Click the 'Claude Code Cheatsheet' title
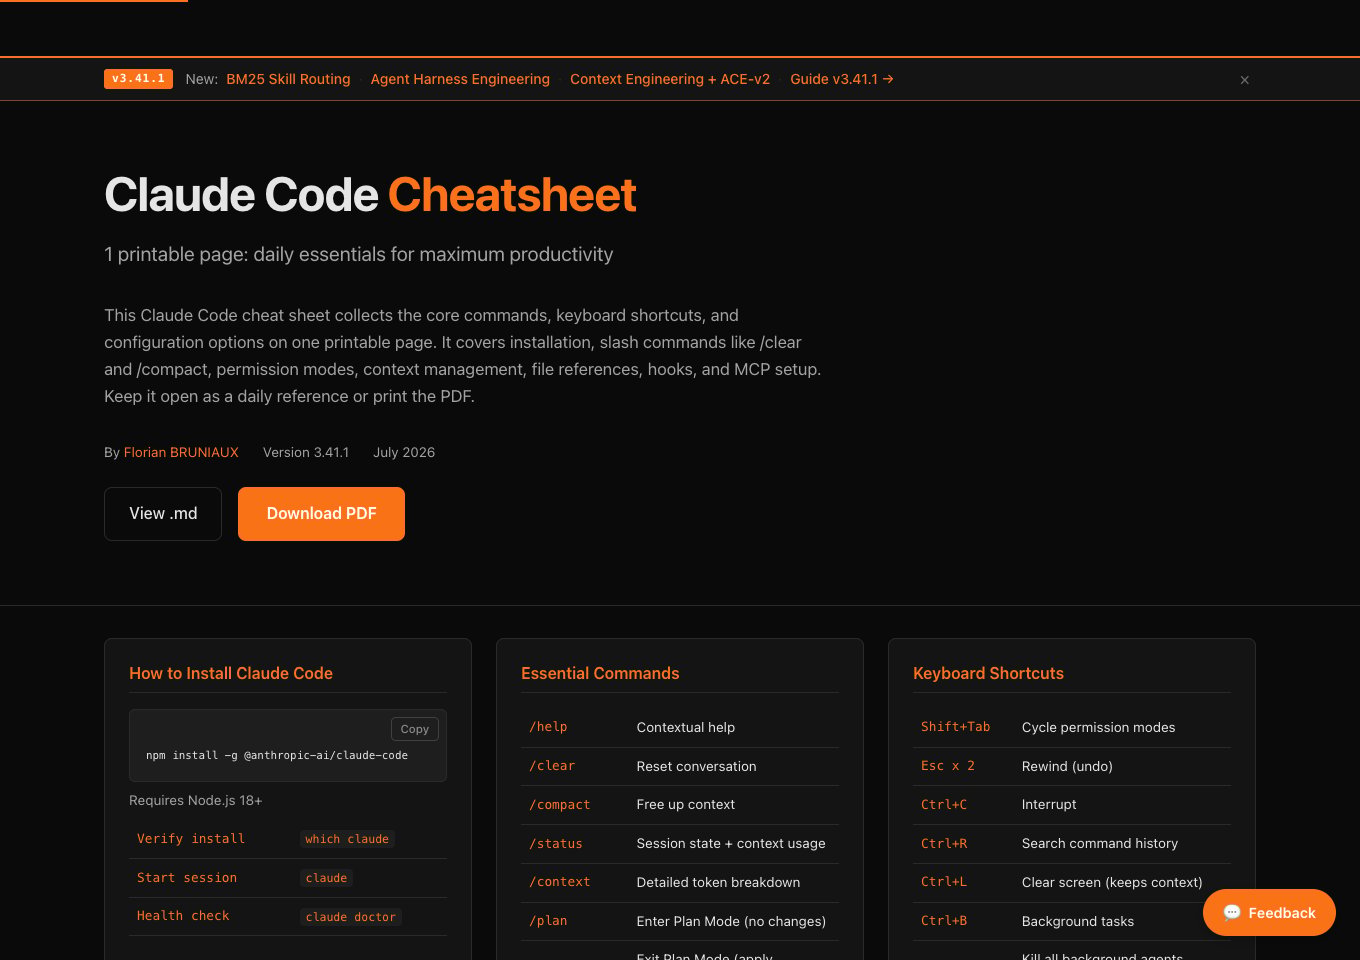The height and width of the screenshot is (960, 1360). pos(370,195)
